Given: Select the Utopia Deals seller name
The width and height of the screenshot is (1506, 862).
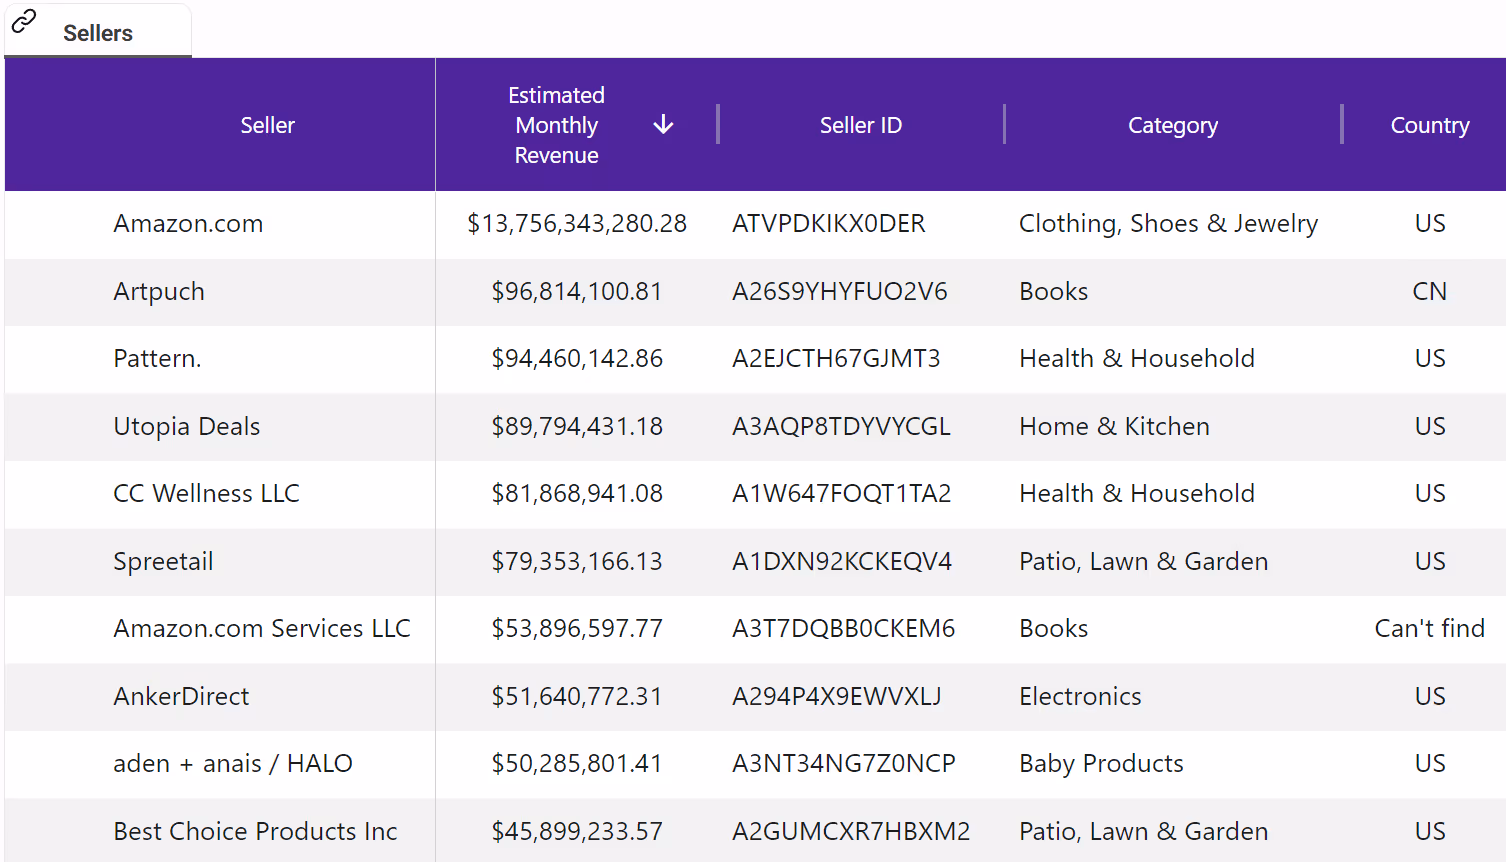Looking at the screenshot, I should click(187, 426).
